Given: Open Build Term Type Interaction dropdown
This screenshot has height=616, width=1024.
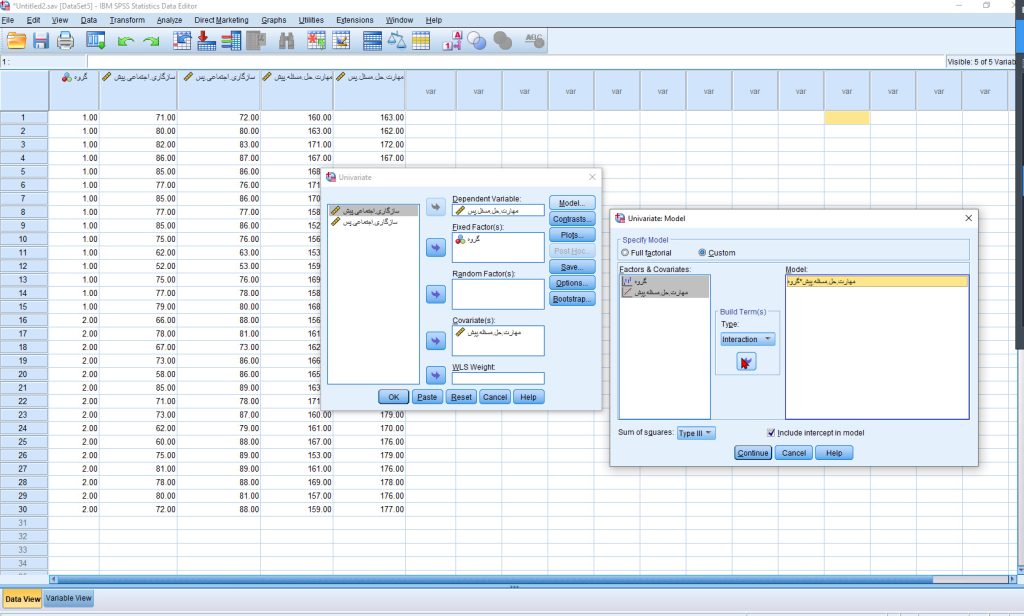Looking at the screenshot, I should tap(748, 340).
